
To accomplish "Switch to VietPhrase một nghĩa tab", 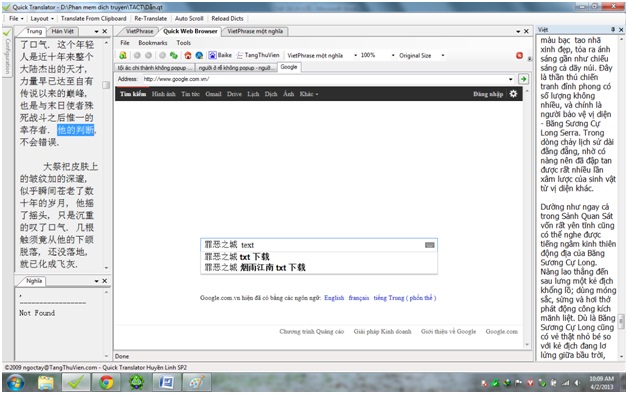I will pos(255,31).
